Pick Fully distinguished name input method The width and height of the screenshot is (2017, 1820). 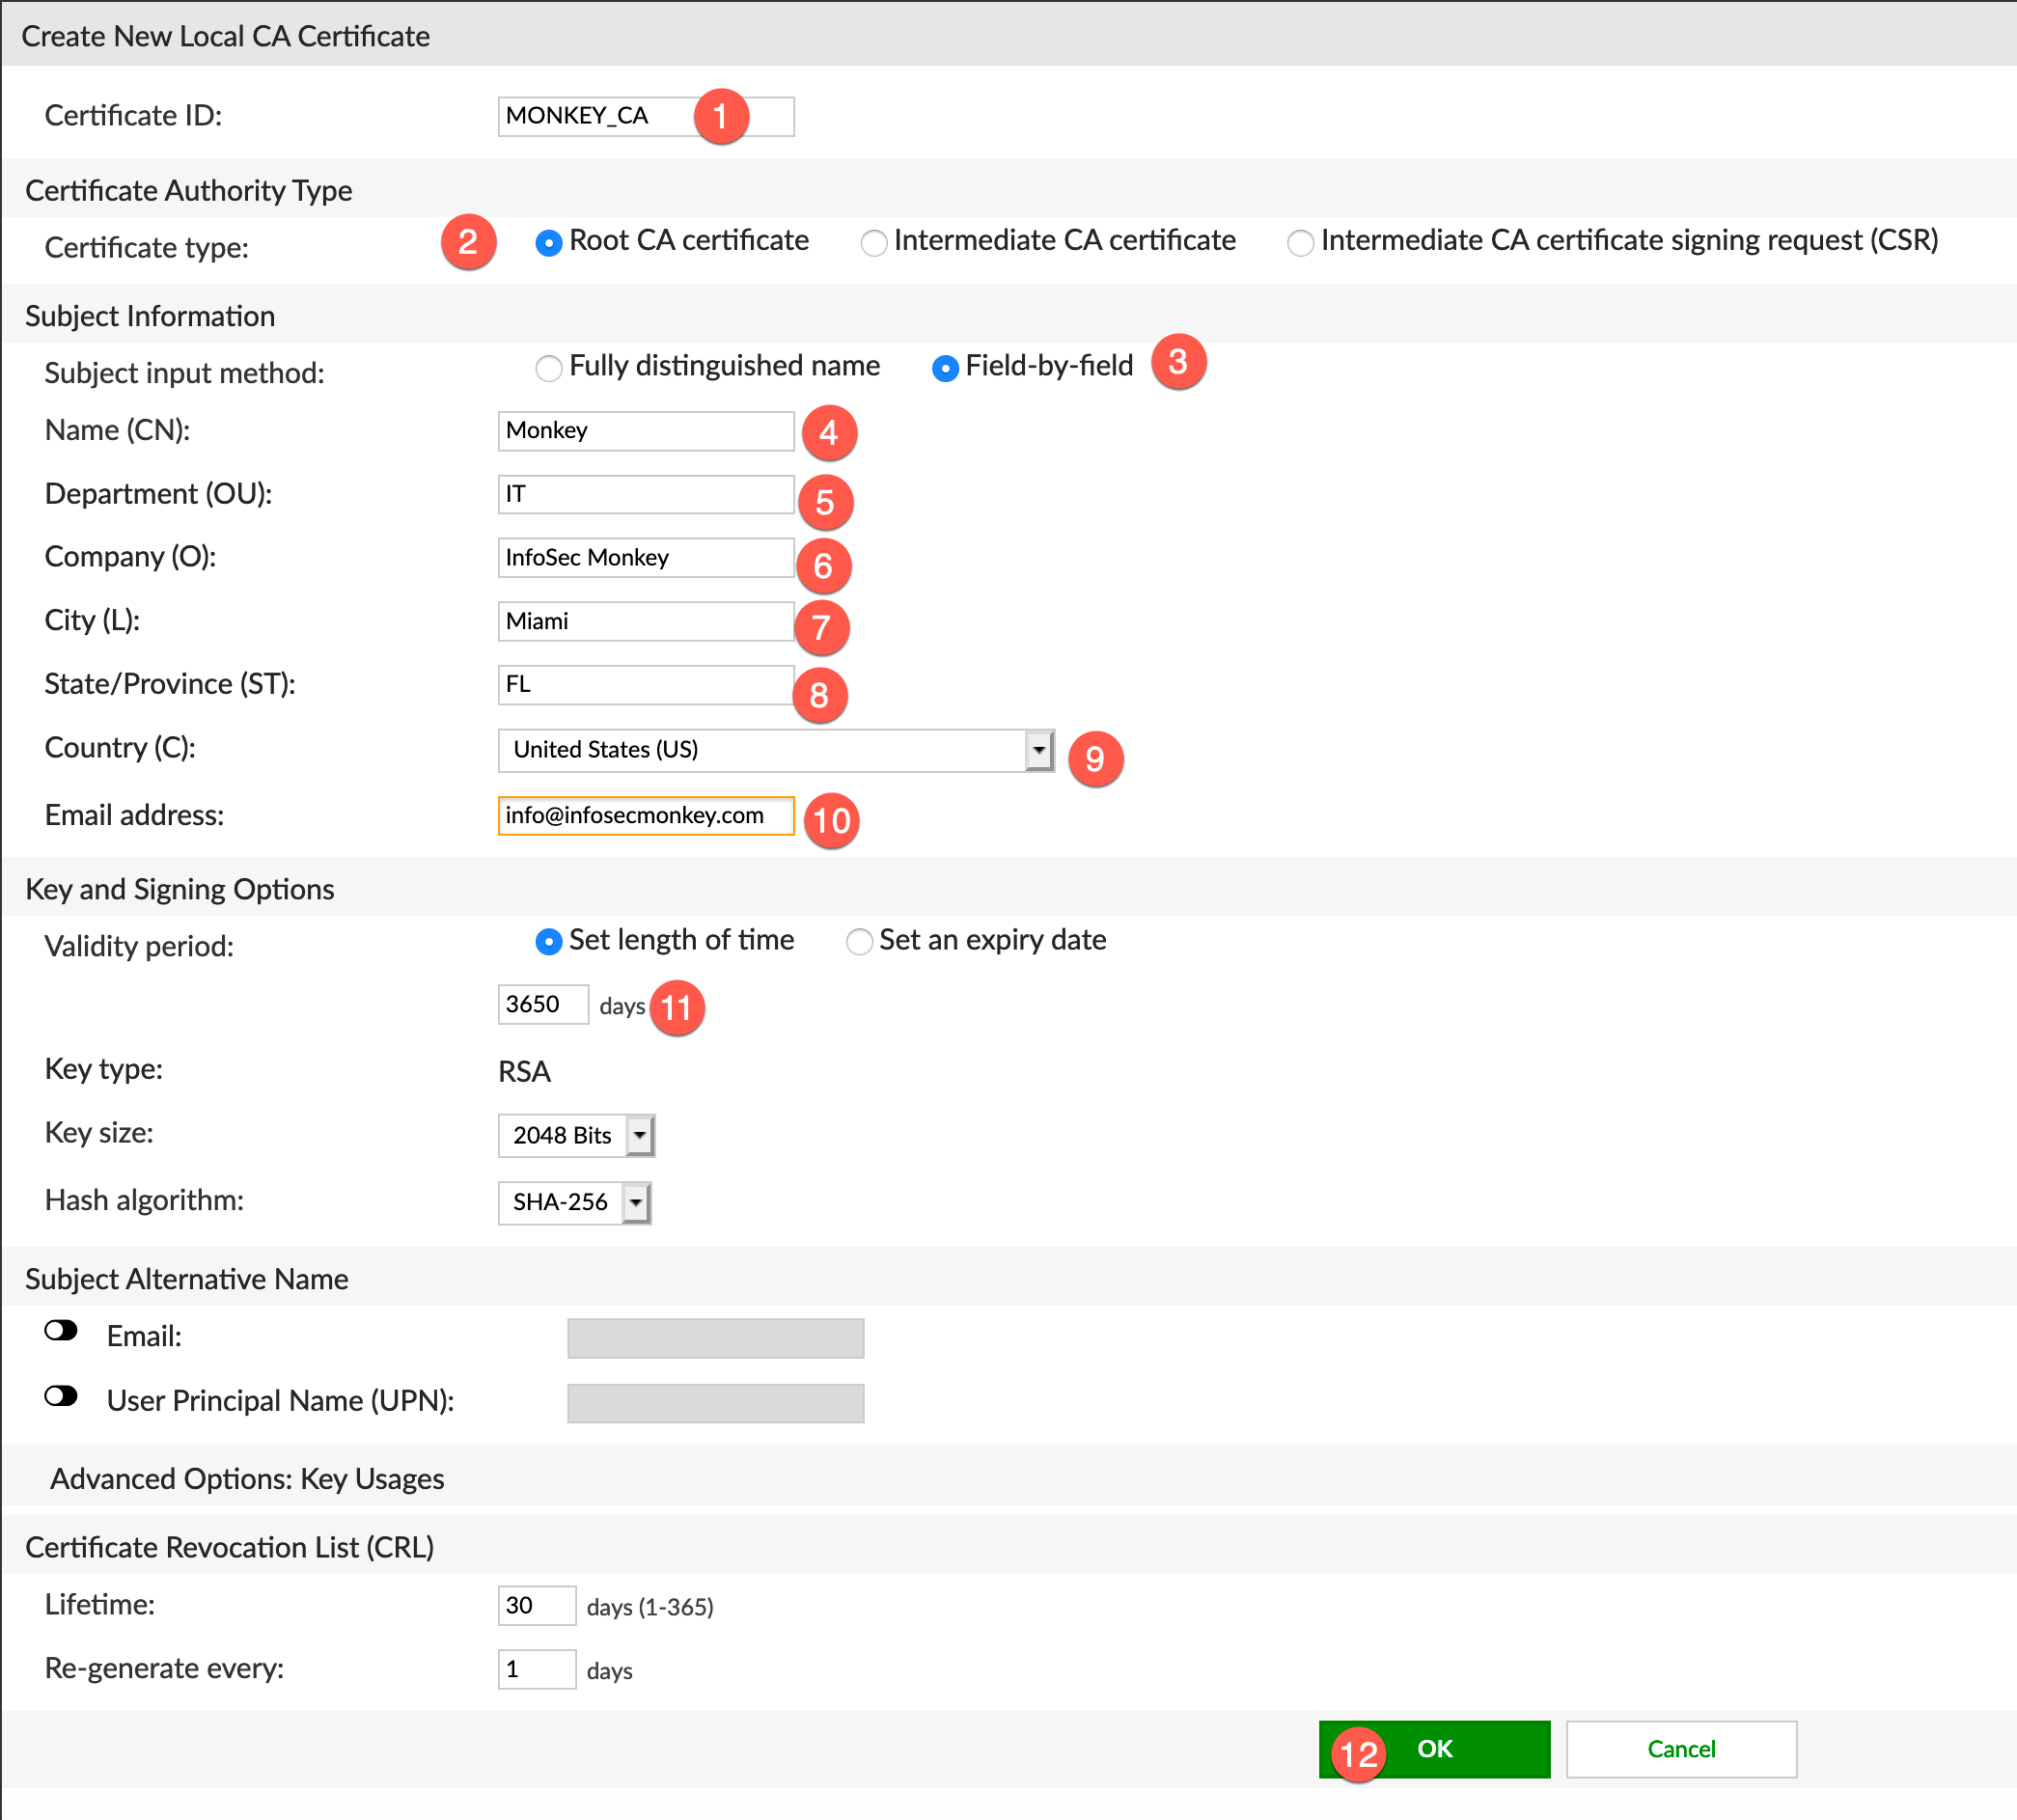pyautogui.click(x=548, y=368)
